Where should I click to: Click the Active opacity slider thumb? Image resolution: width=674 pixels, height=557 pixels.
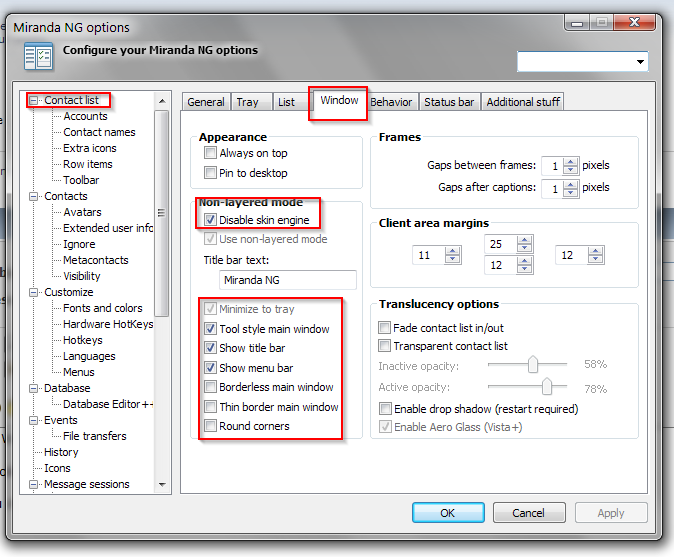pos(547,386)
